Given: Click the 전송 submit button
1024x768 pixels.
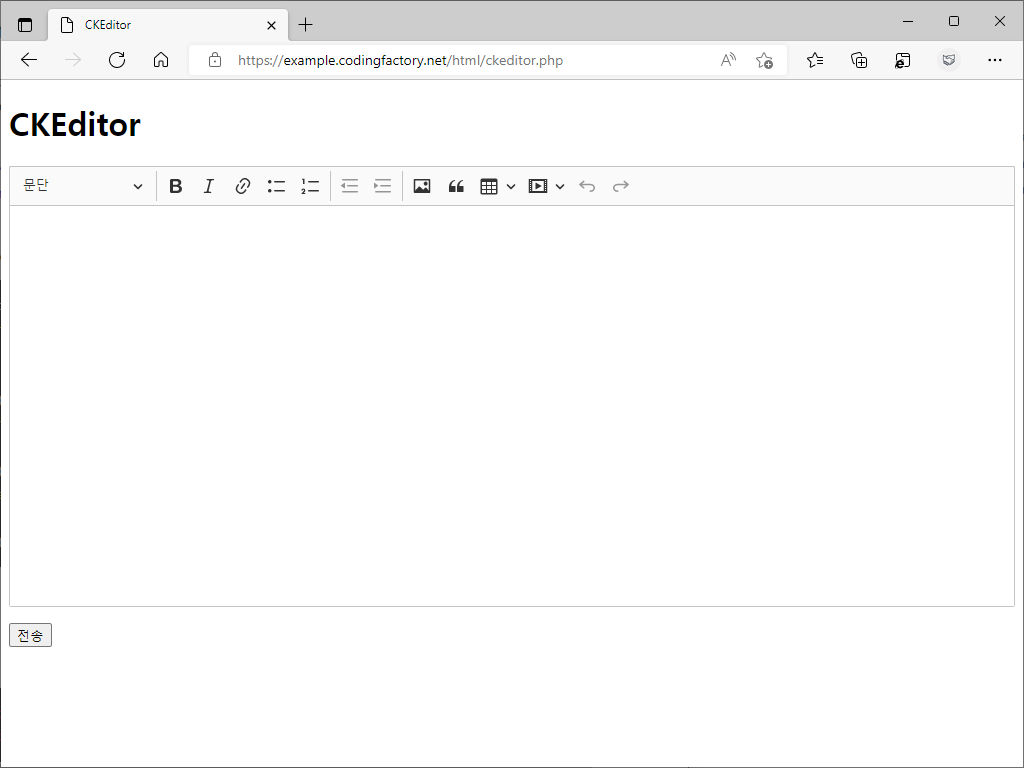Looking at the screenshot, I should point(30,635).
